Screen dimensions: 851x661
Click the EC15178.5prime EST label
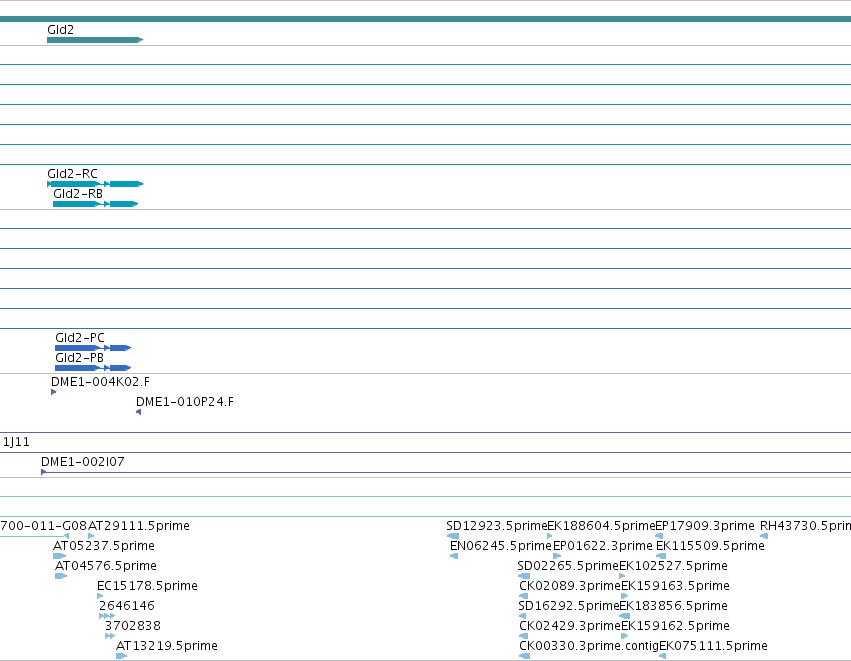click(147, 586)
